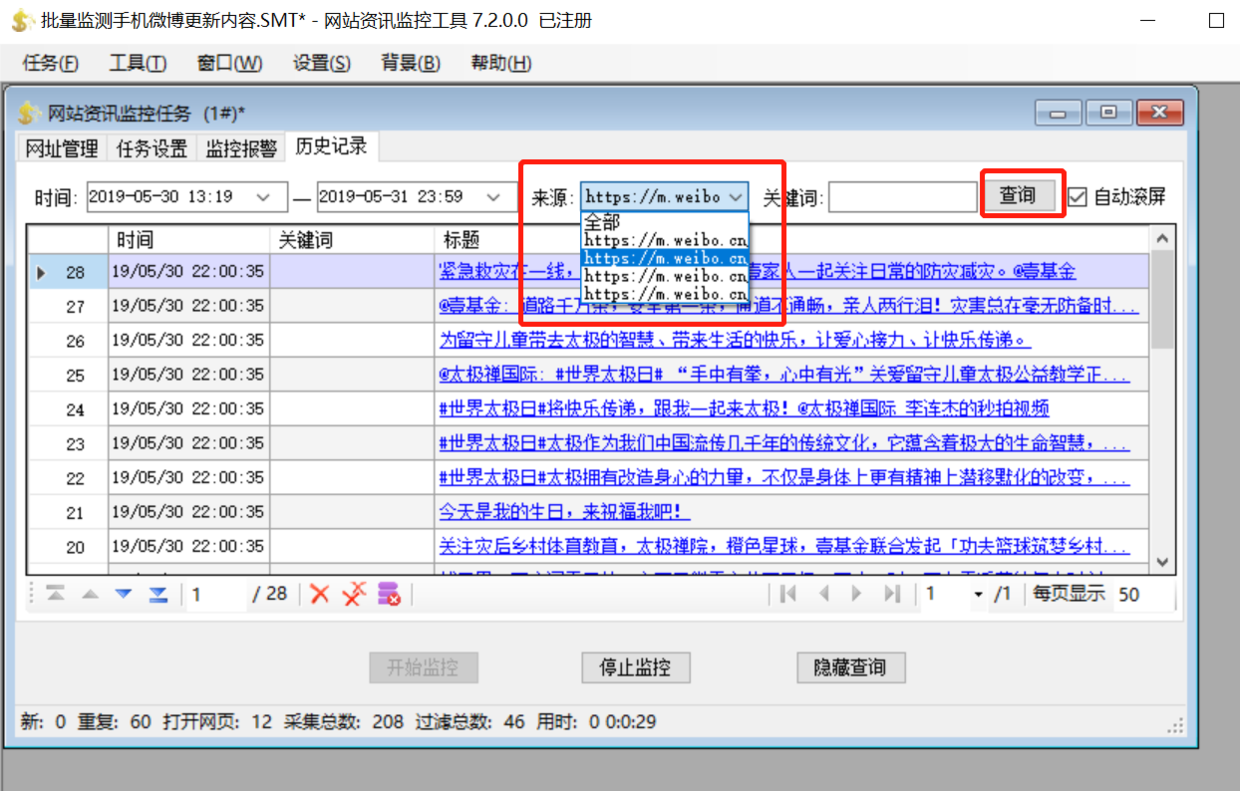Open 帮助(H) menu
Viewport: 1240px width, 791px height.
click(x=501, y=63)
